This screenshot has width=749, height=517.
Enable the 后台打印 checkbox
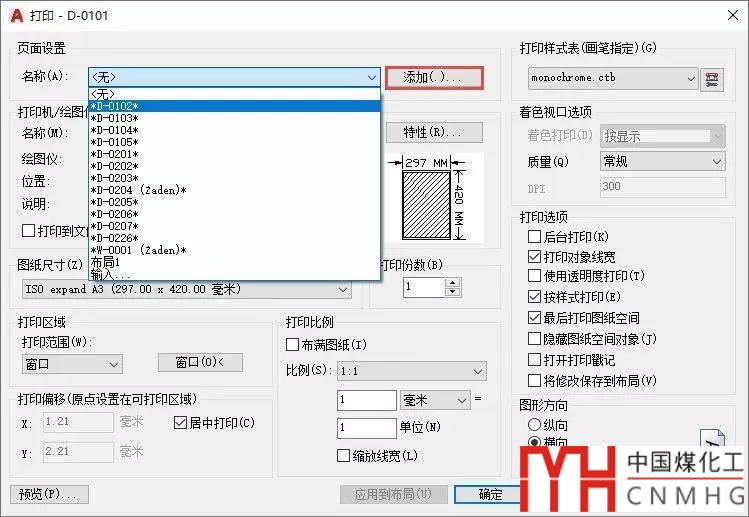[535, 237]
